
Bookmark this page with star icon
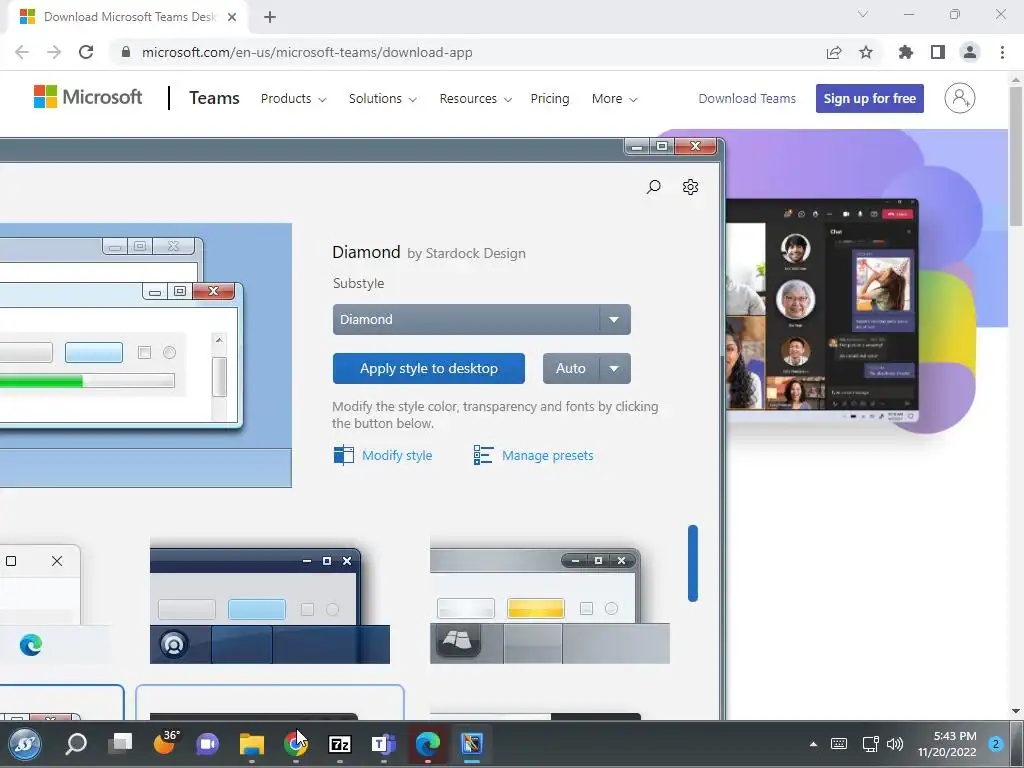(866, 52)
